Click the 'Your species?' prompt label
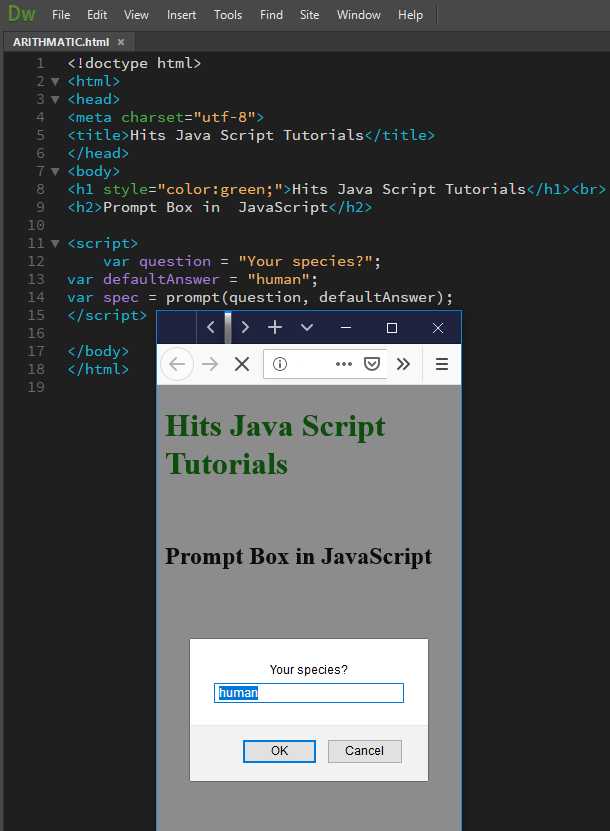 308,670
